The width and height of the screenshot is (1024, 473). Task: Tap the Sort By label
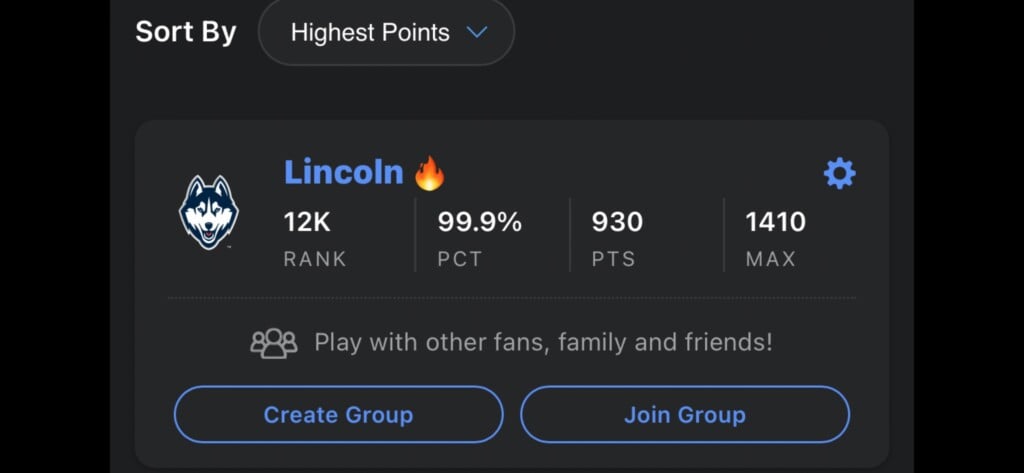click(x=185, y=33)
